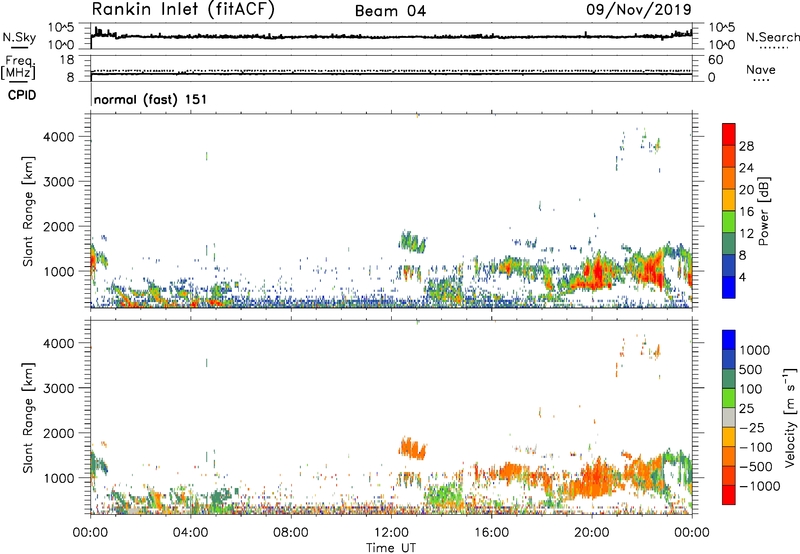The height and width of the screenshot is (554, 800).
Task: Select the 'CPID' row label
Action: [x=21, y=95]
